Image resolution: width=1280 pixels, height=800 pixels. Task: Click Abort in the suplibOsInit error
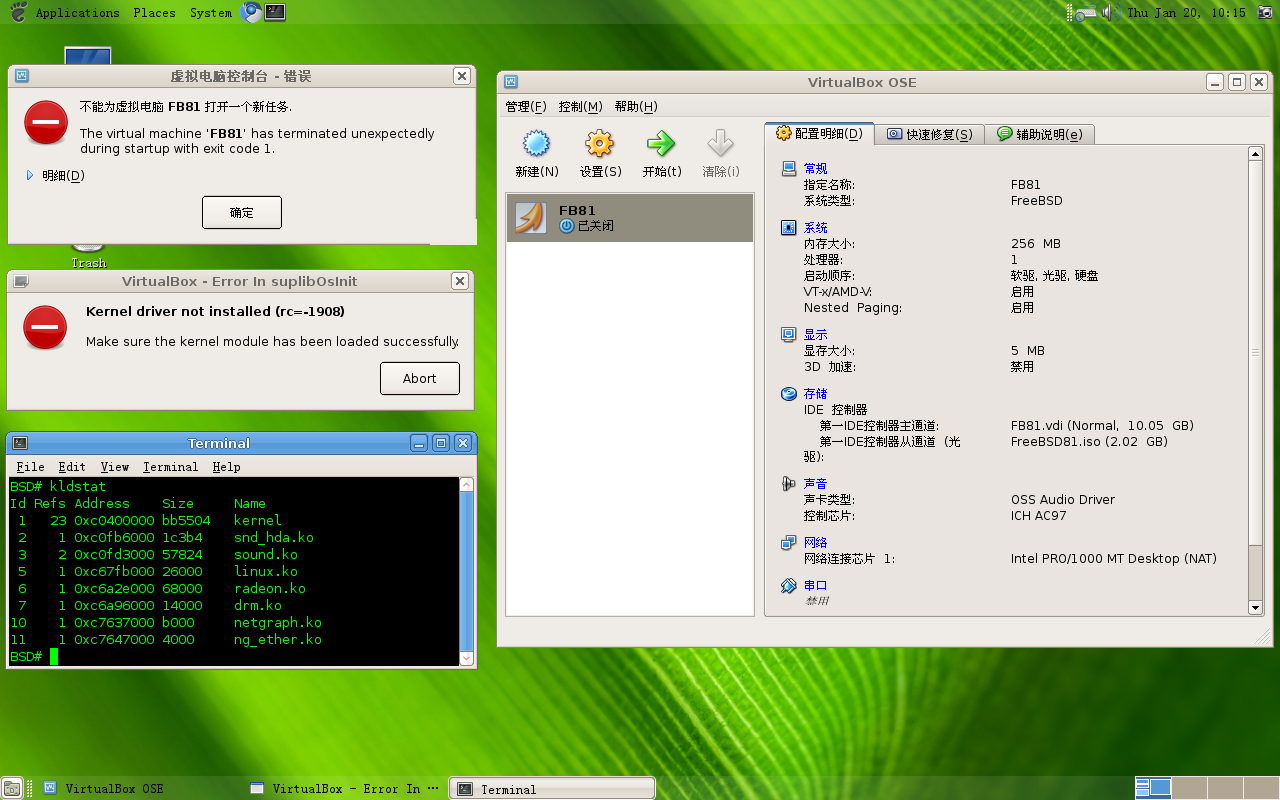tap(420, 379)
